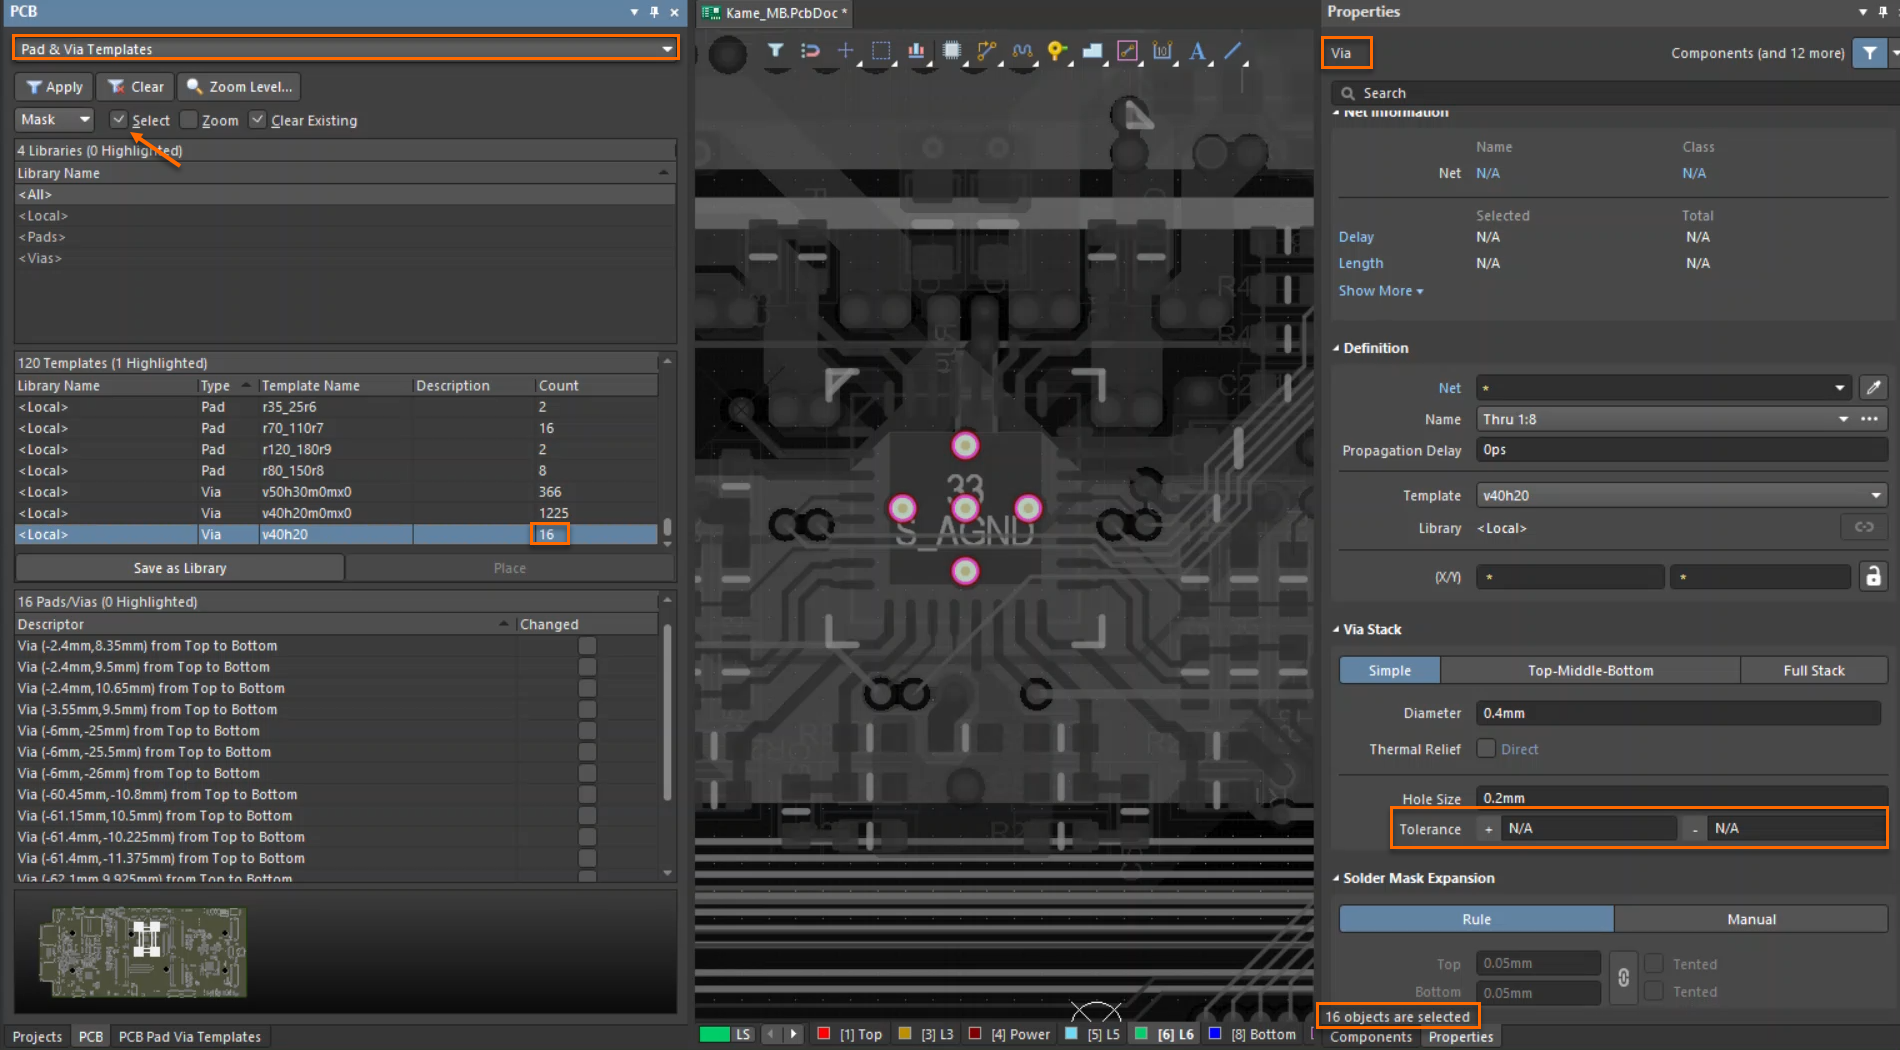Switch to the PCB Pad Via Templates tab

(x=189, y=1037)
